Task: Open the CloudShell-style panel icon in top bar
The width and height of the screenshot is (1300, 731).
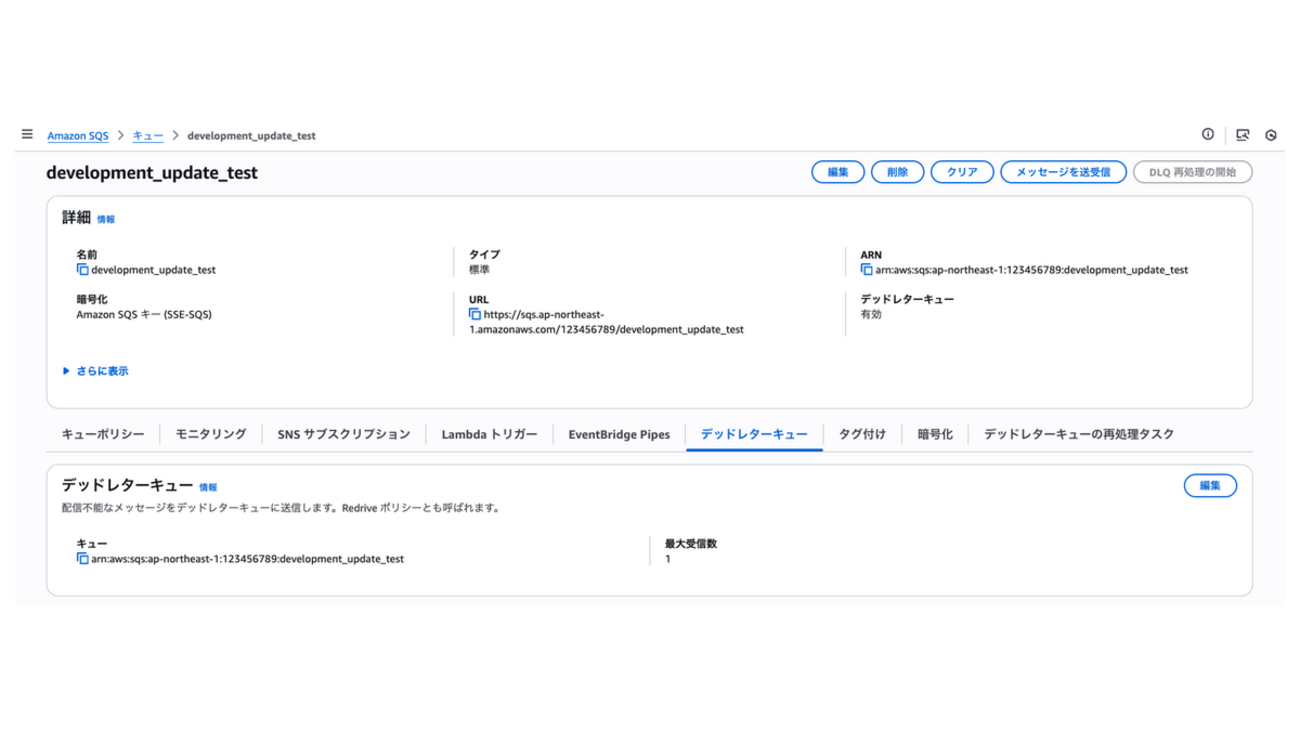Action: [1243, 134]
